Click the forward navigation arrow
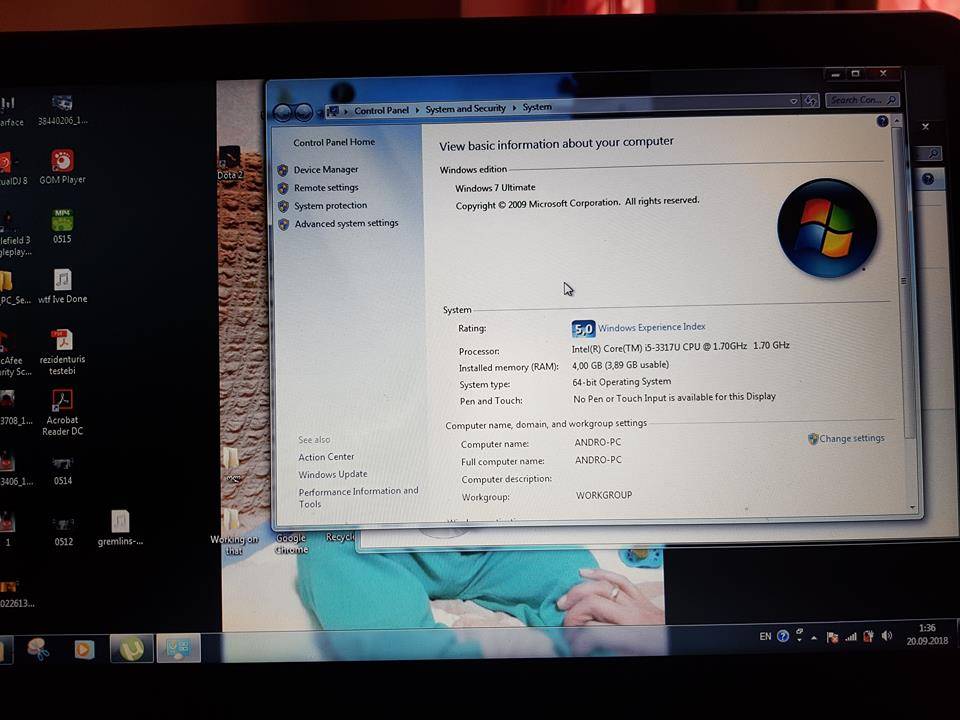 [304, 113]
